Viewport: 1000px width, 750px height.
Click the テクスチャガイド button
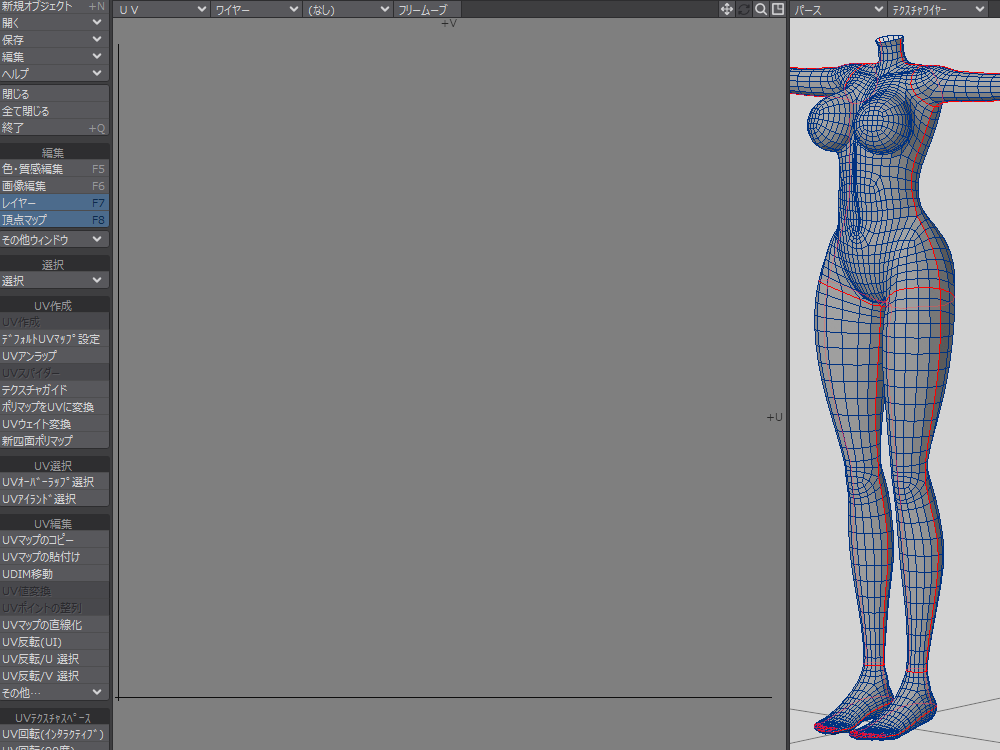[54, 390]
